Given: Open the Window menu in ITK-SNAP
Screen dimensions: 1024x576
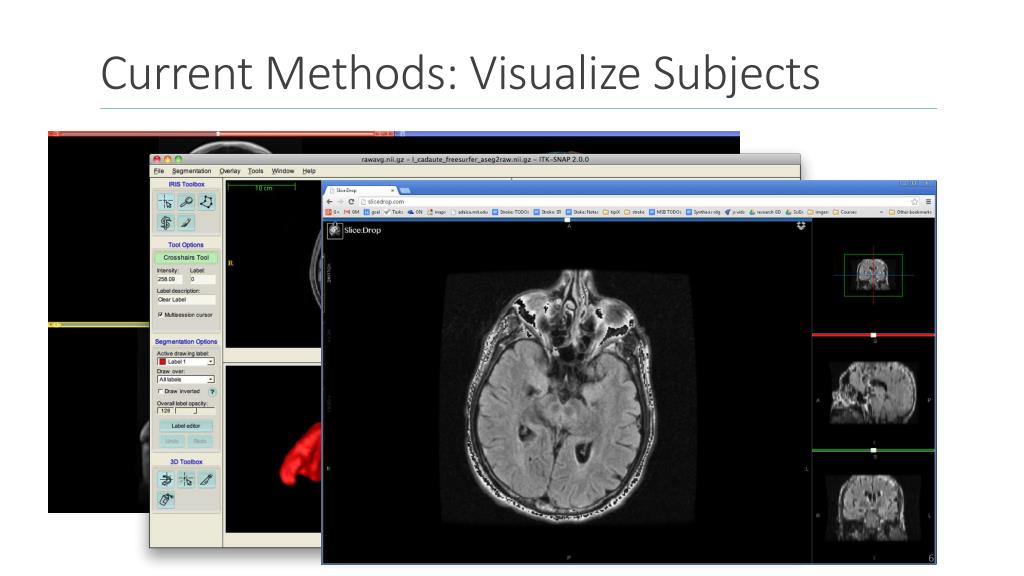Looking at the screenshot, I should pos(283,171).
